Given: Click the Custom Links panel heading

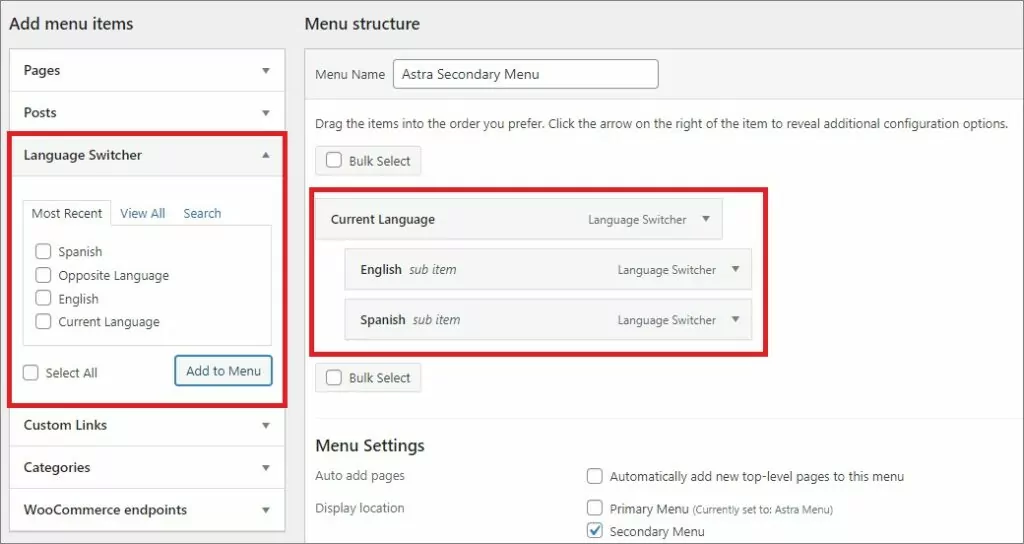Looking at the screenshot, I should [x=65, y=425].
